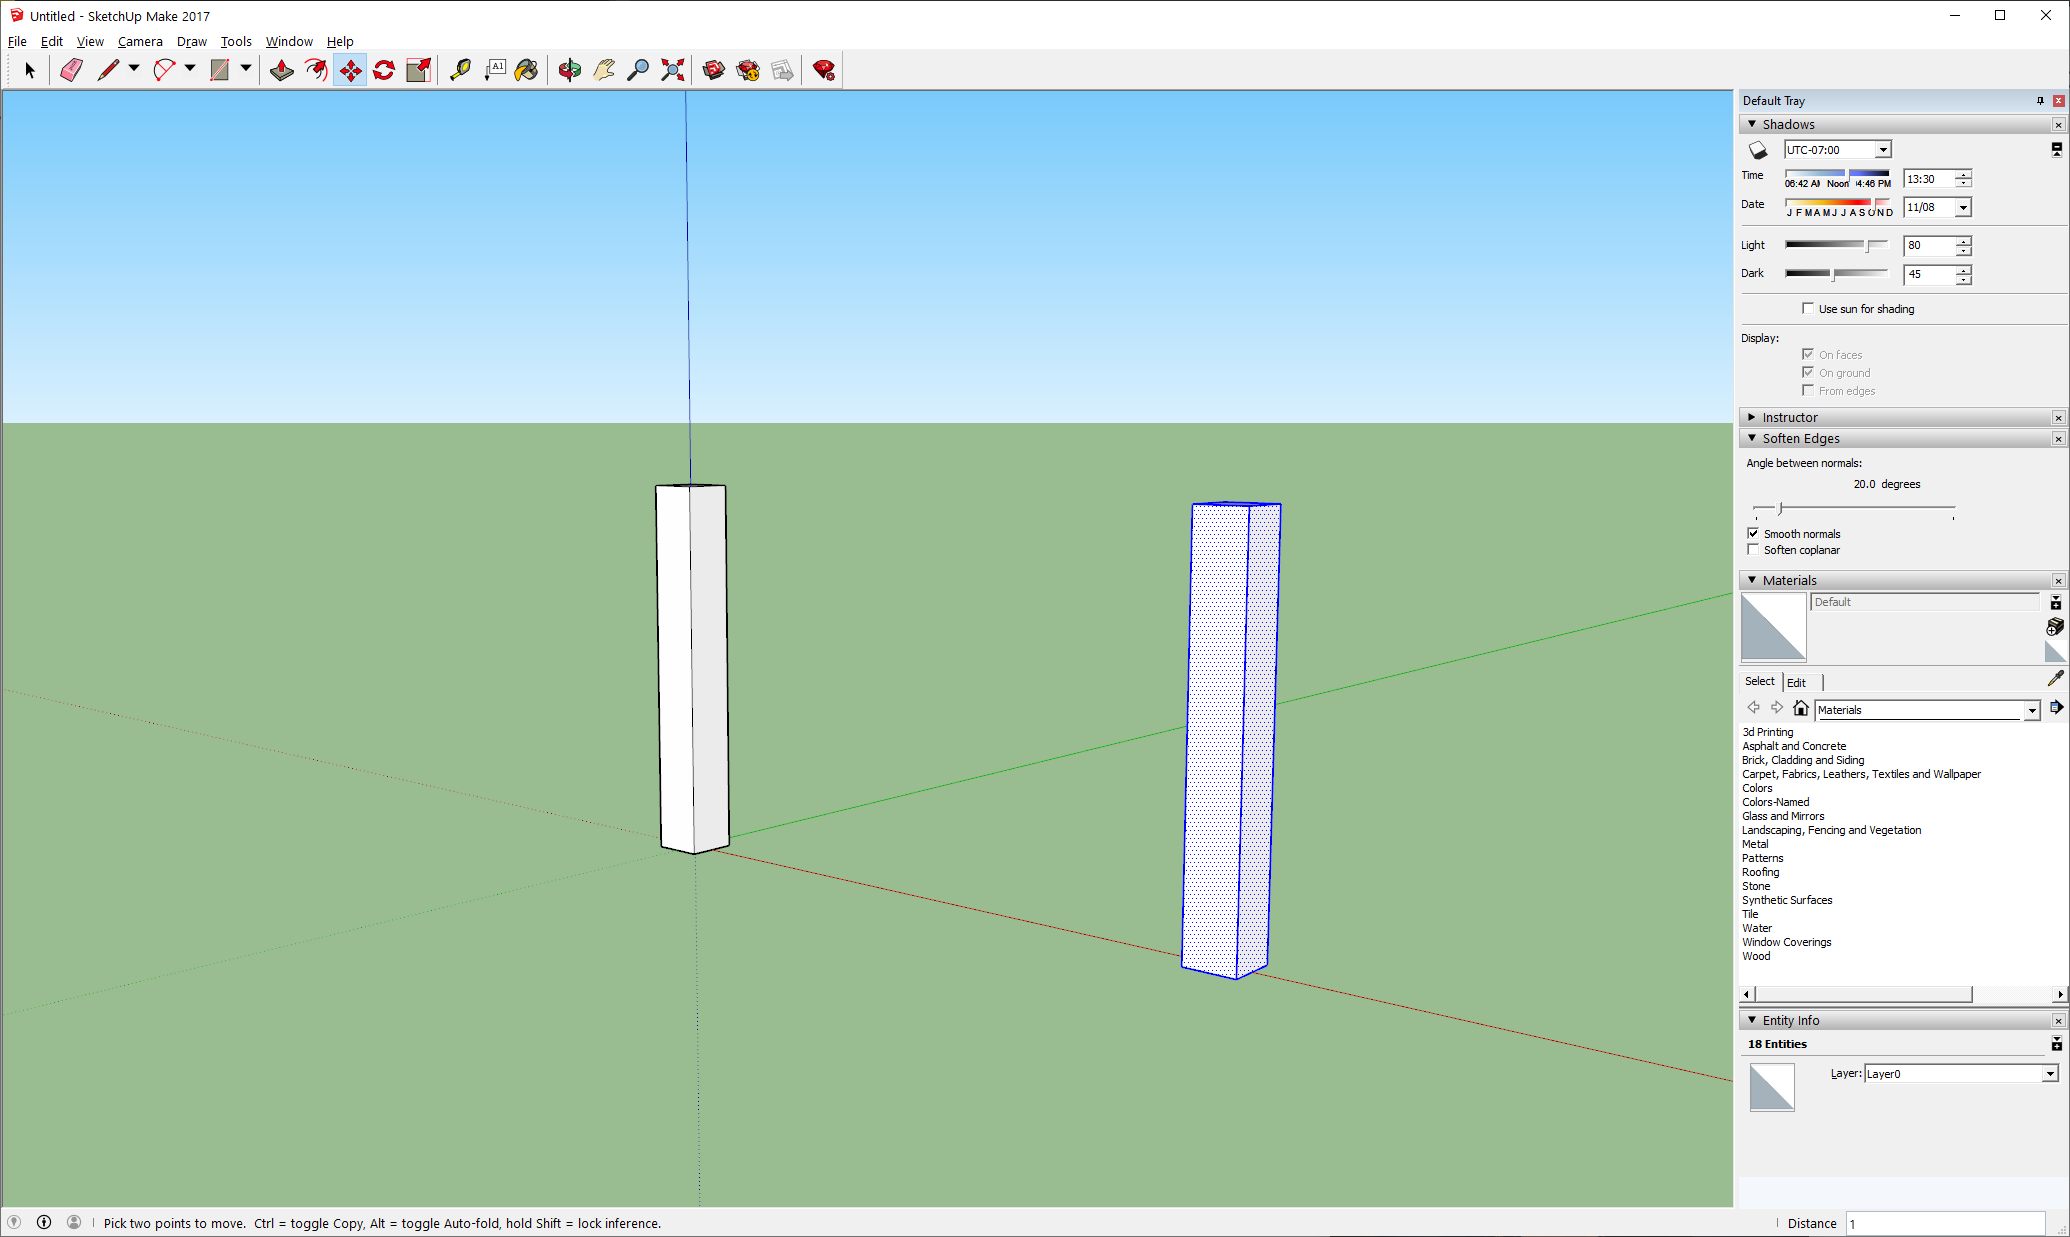Open the Camera menu
This screenshot has height=1237, width=2070.
coord(140,41)
